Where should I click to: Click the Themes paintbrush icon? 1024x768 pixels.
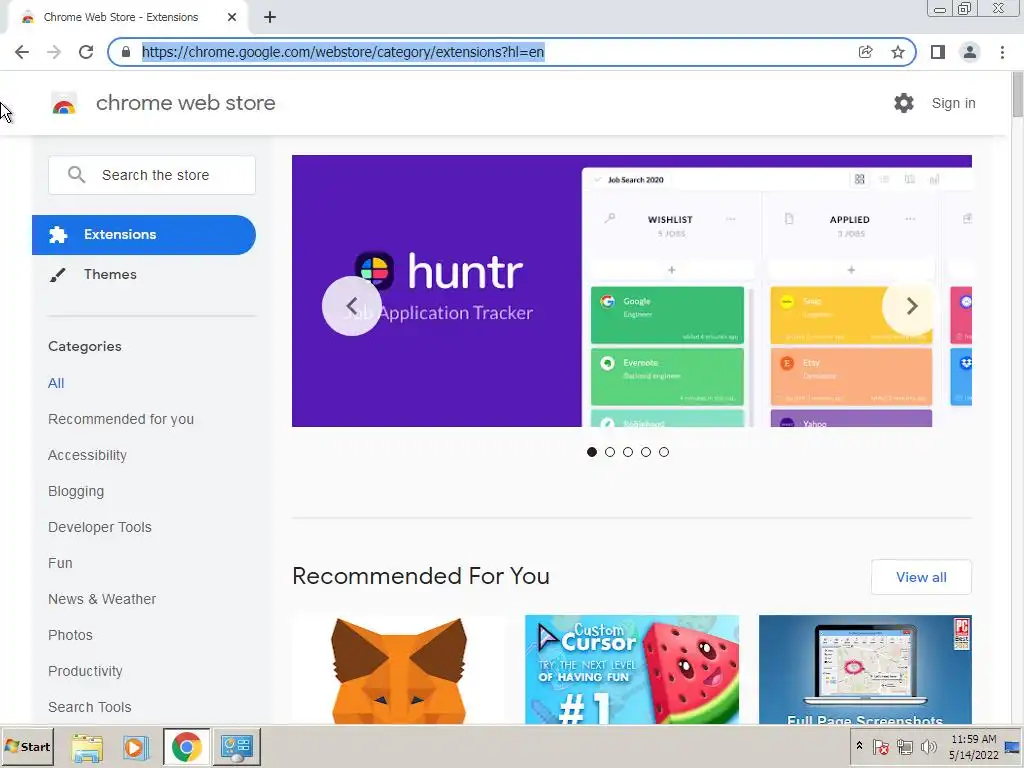[57, 275]
